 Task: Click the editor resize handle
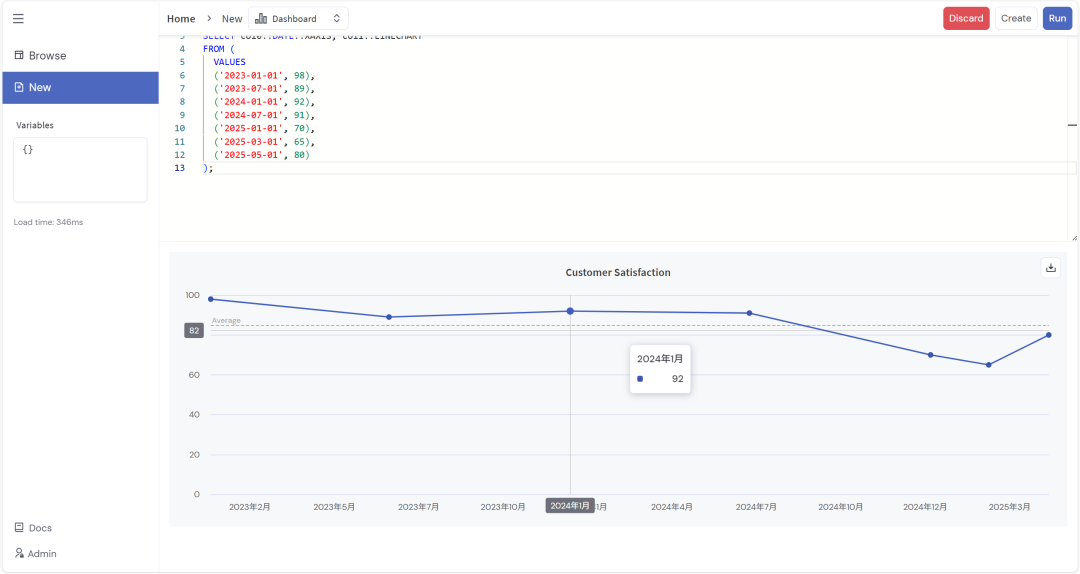pos(1073,237)
